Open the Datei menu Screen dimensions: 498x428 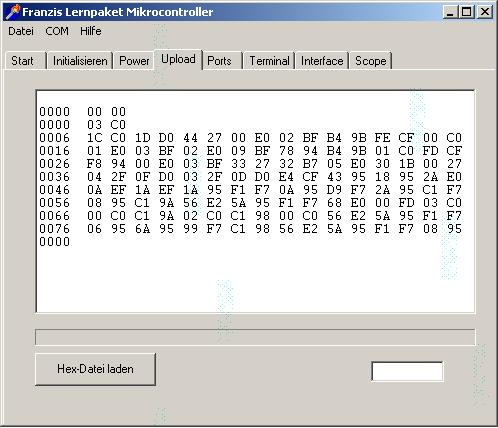point(21,31)
